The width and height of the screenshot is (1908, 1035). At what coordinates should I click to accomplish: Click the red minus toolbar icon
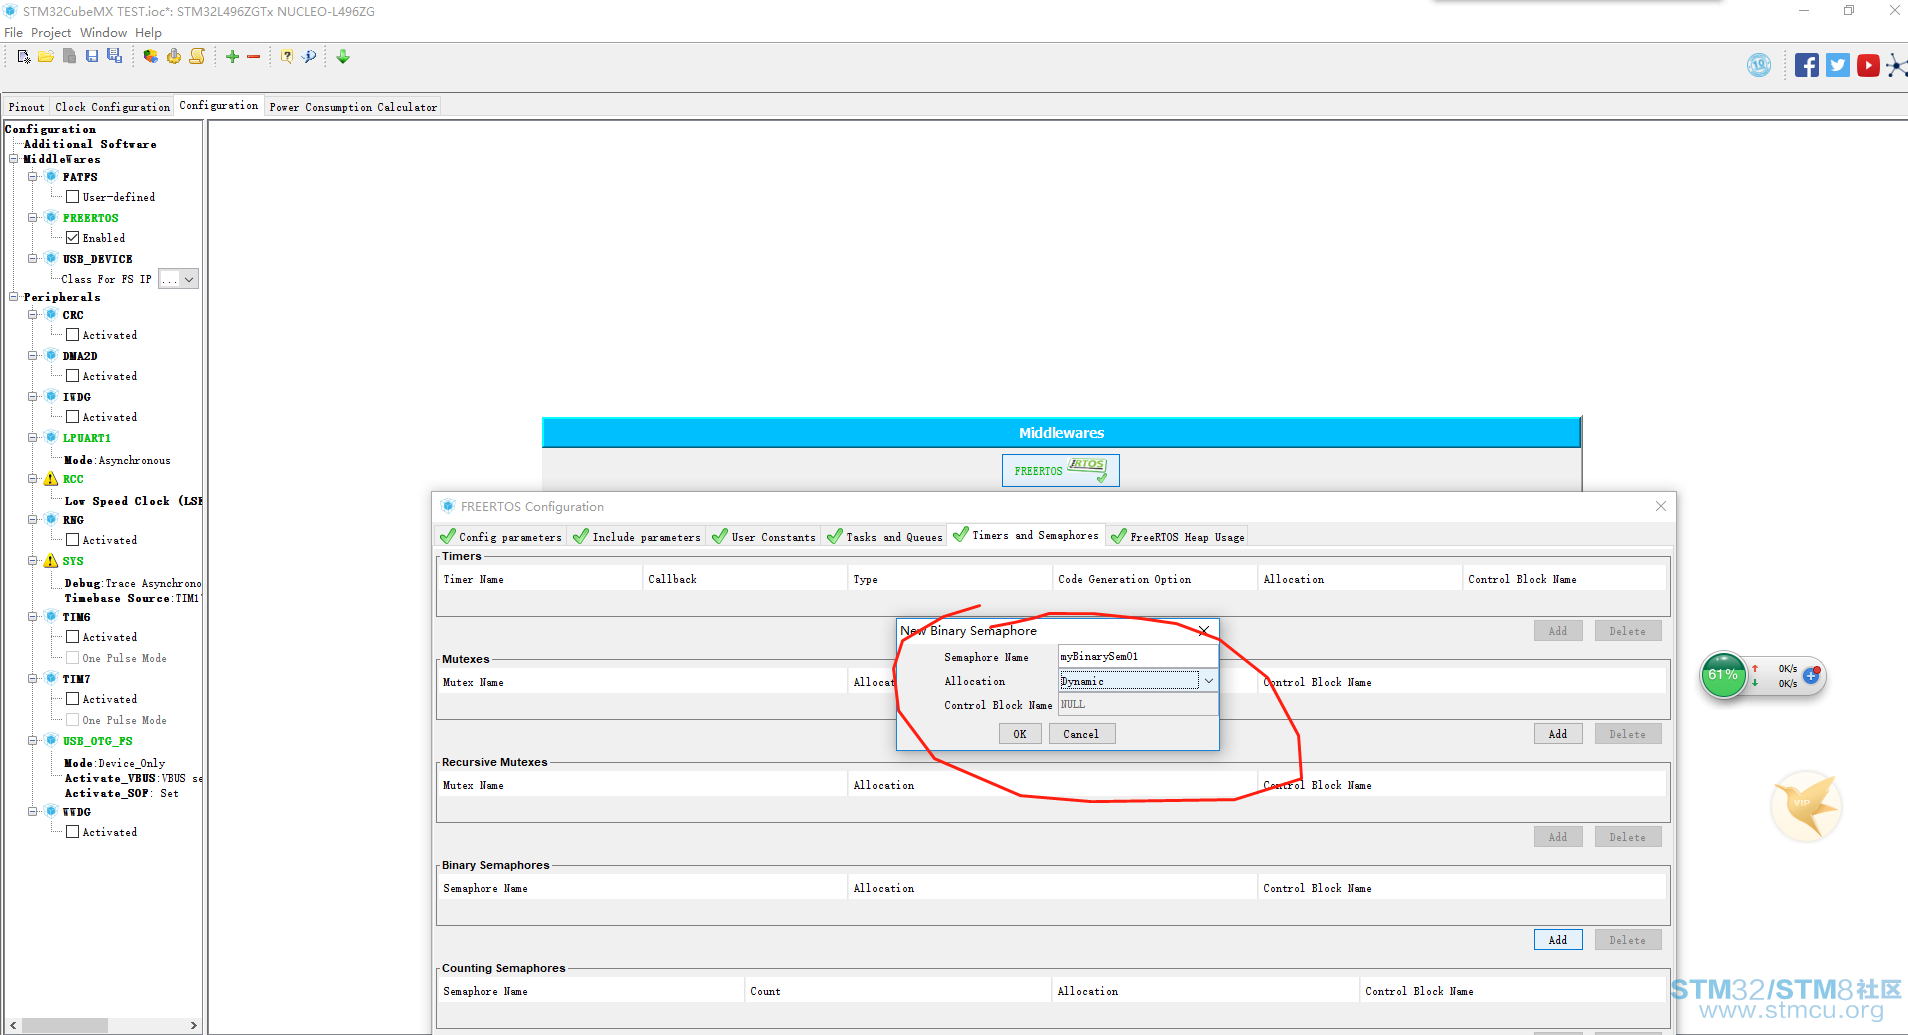point(254,57)
